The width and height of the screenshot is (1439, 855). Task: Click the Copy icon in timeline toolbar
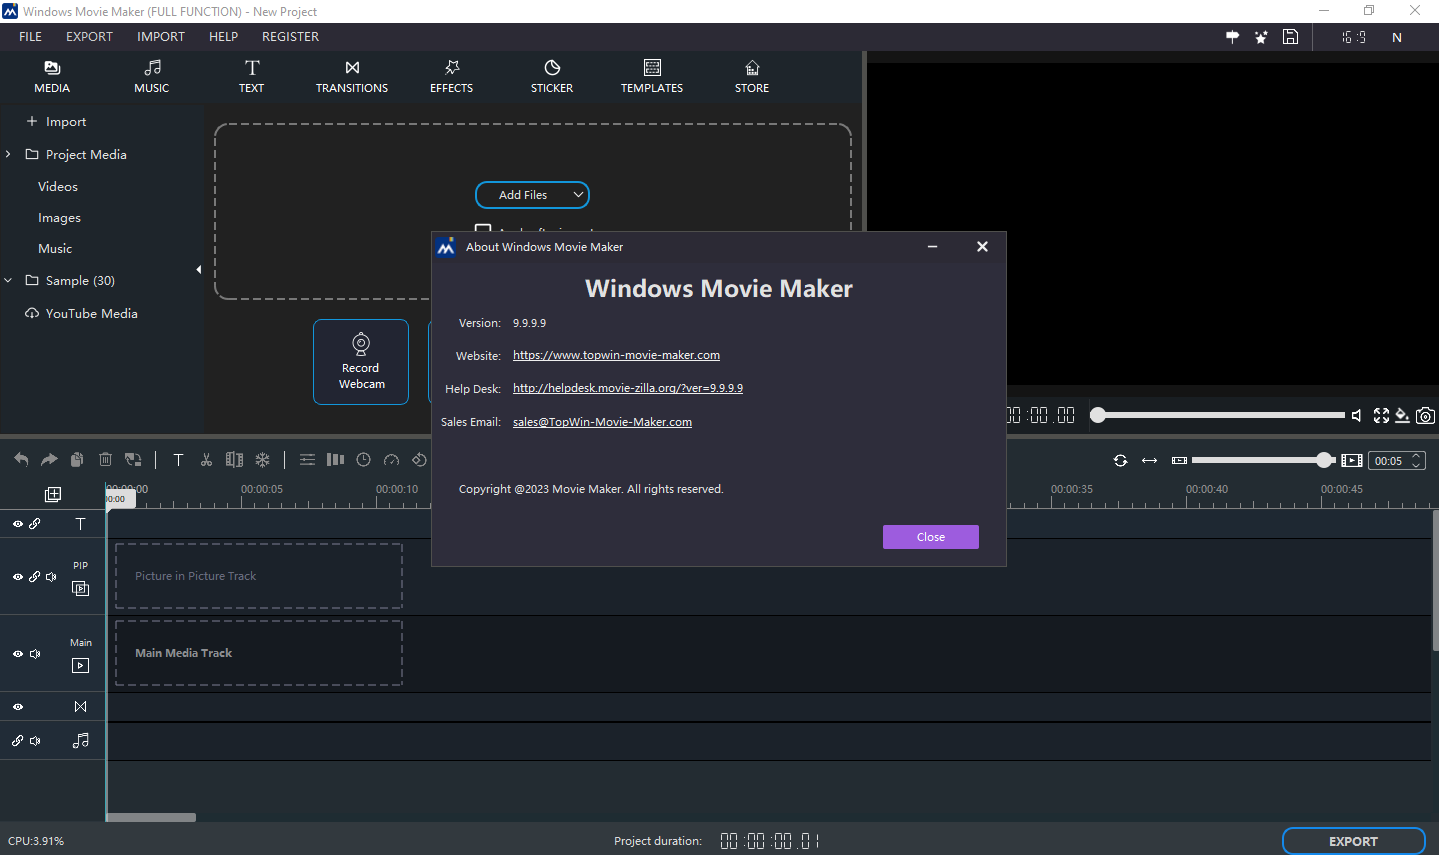click(77, 460)
